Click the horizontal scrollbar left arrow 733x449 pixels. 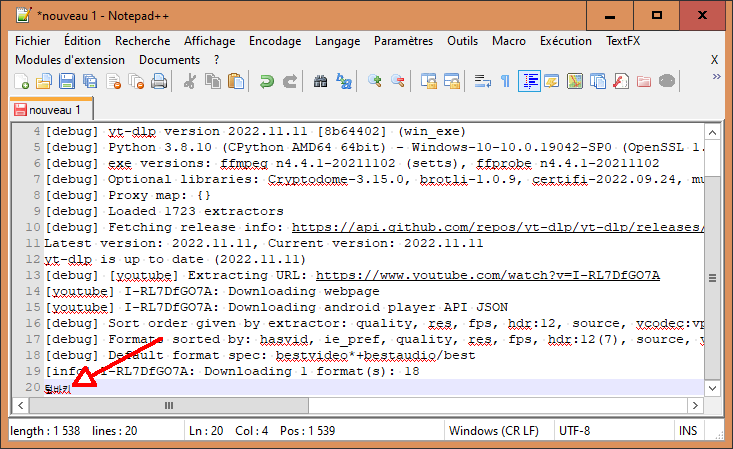point(21,405)
